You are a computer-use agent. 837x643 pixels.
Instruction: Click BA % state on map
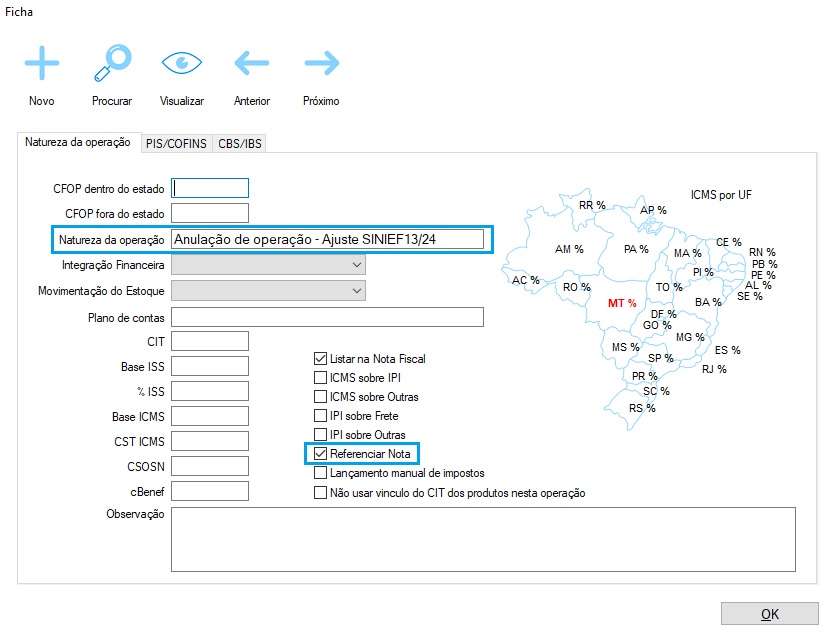(708, 302)
